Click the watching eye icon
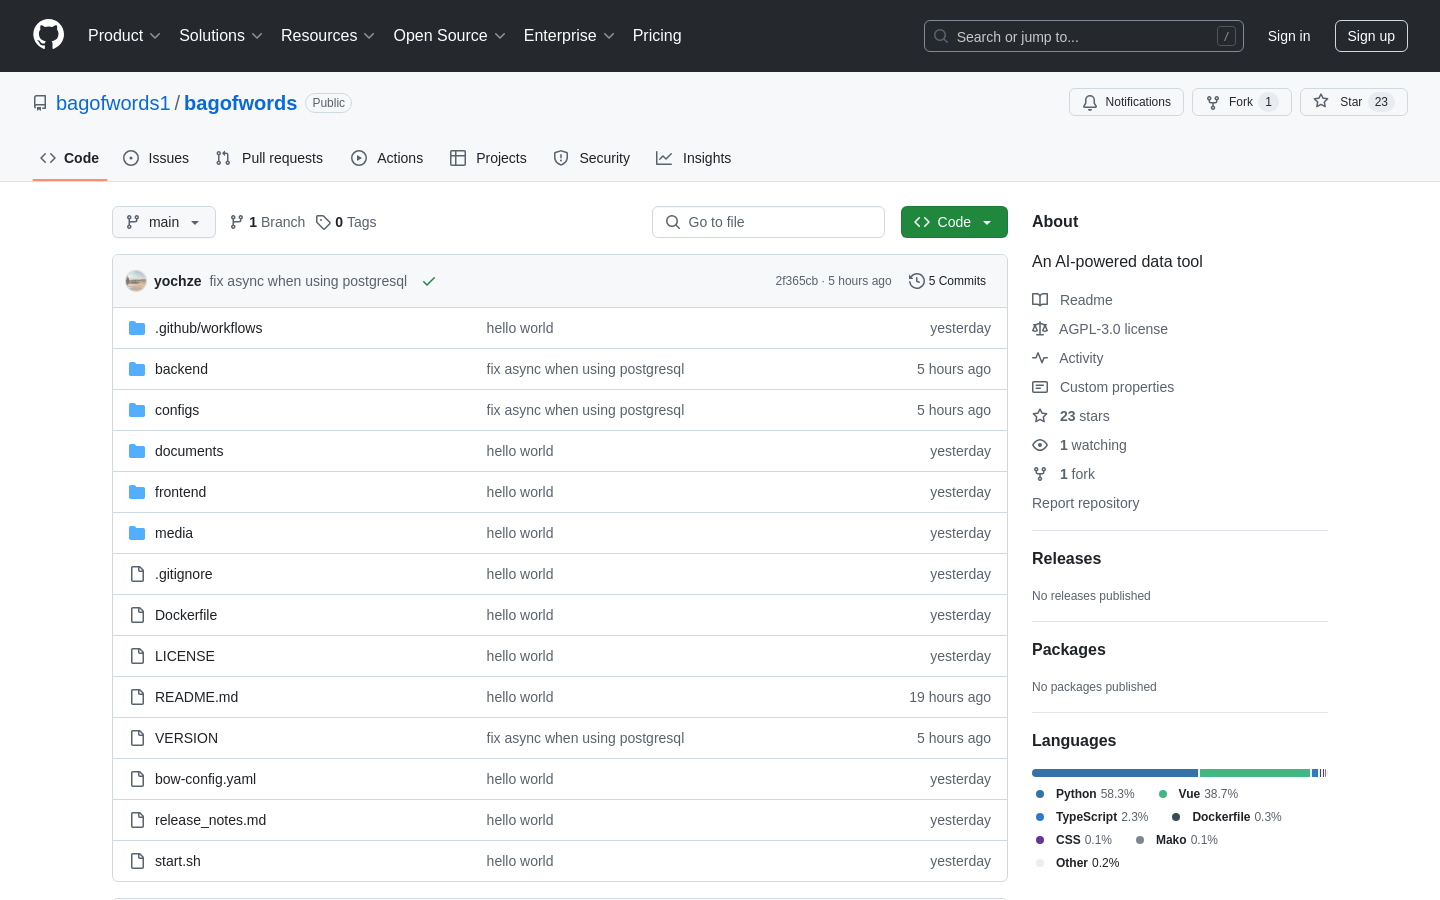The width and height of the screenshot is (1440, 900). click(x=1040, y=445)
